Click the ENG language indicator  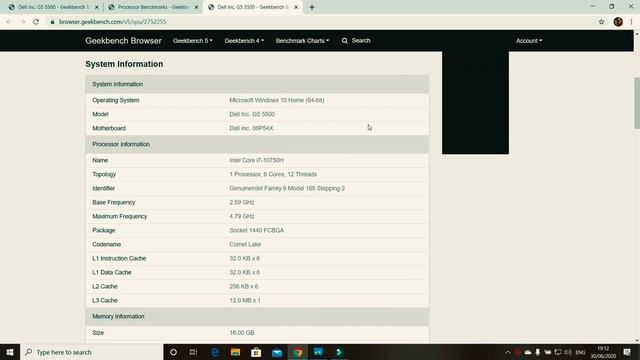pos(580,352)
